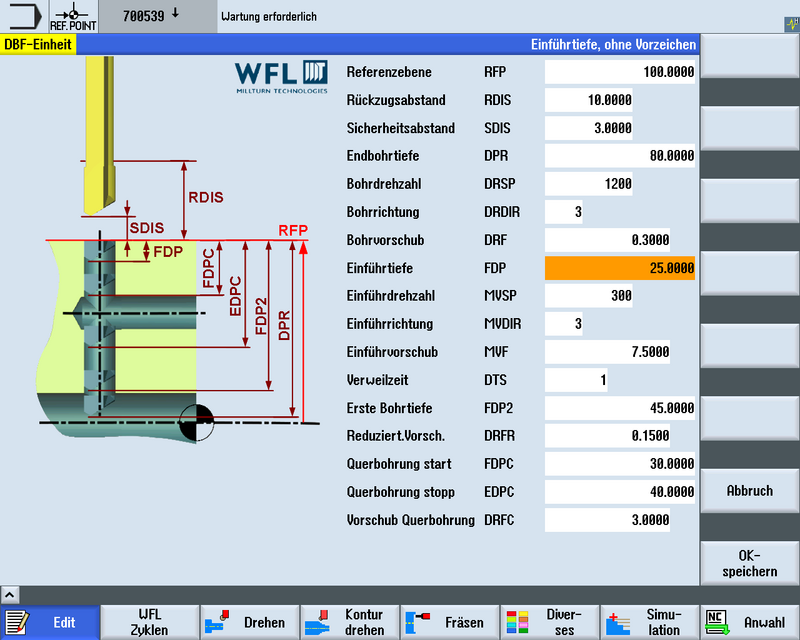Image resolution: width=800 pixels, height=640 pixels.
Task: Select the Edit pencil icon
Action: 18,621
